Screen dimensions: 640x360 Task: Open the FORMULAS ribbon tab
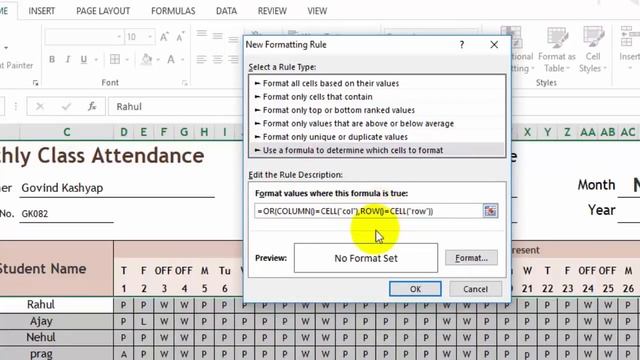(x=173, y=11)
